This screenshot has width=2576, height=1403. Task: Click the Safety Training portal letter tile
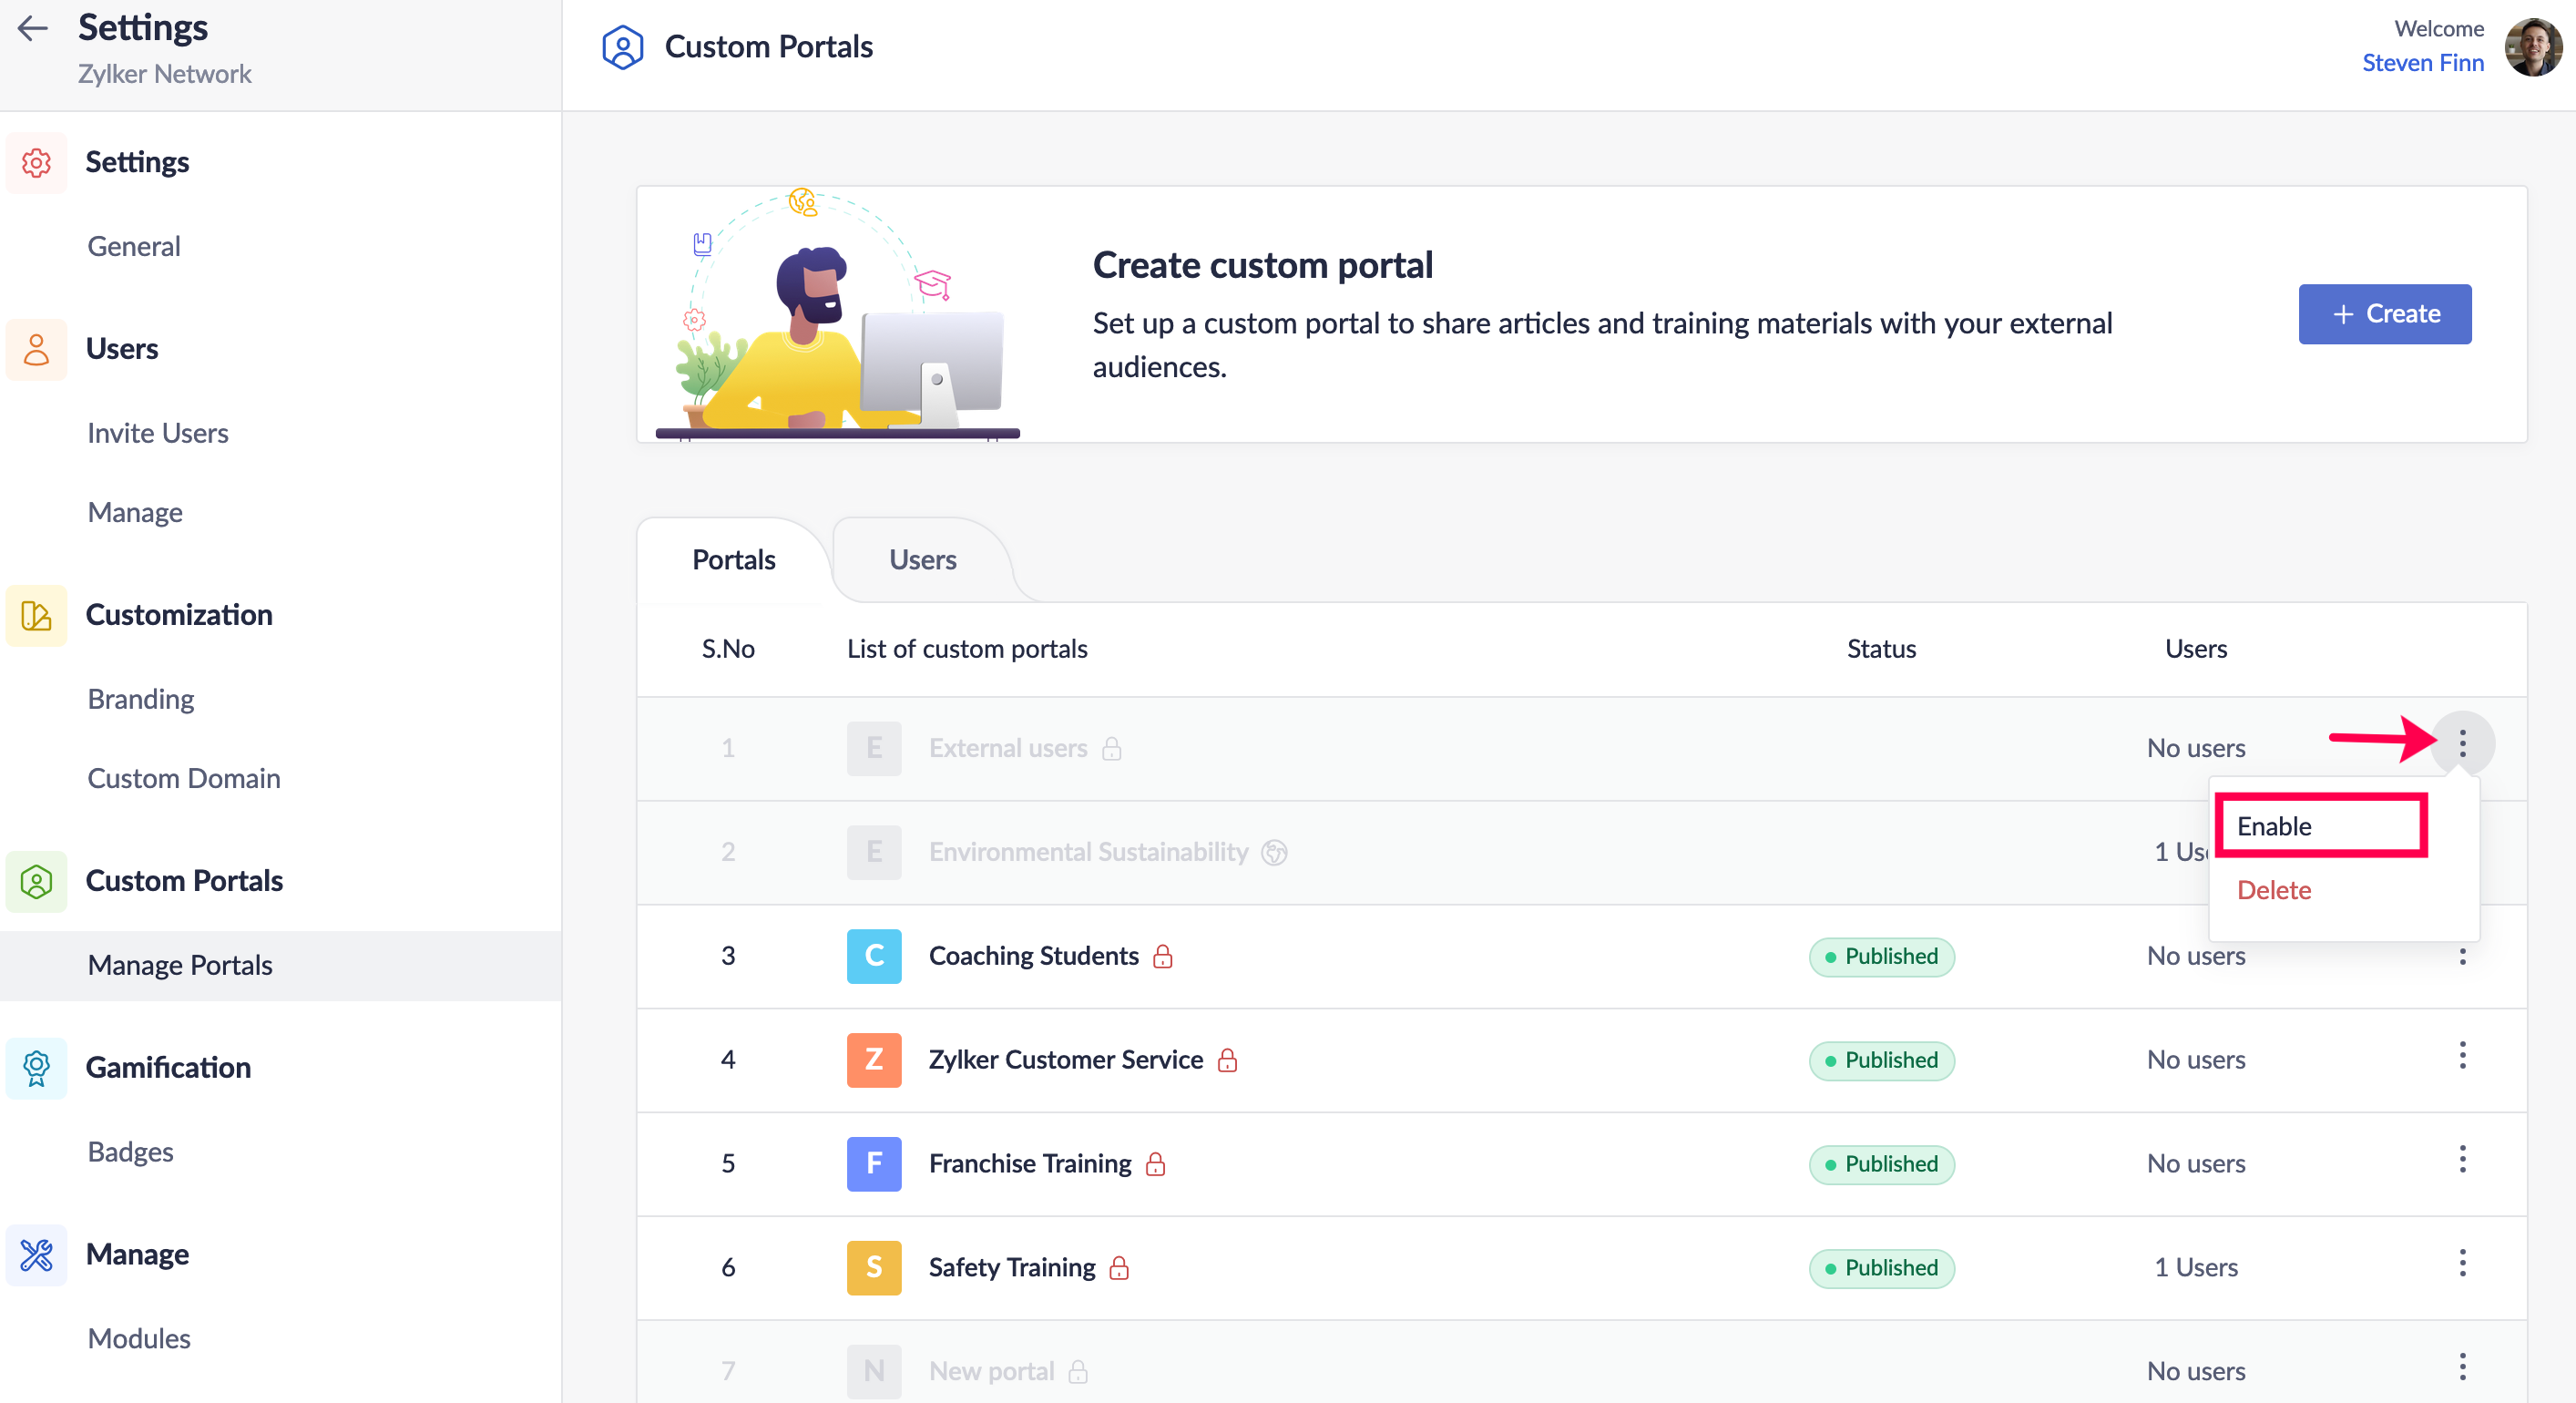click(x=873, y=1268)
